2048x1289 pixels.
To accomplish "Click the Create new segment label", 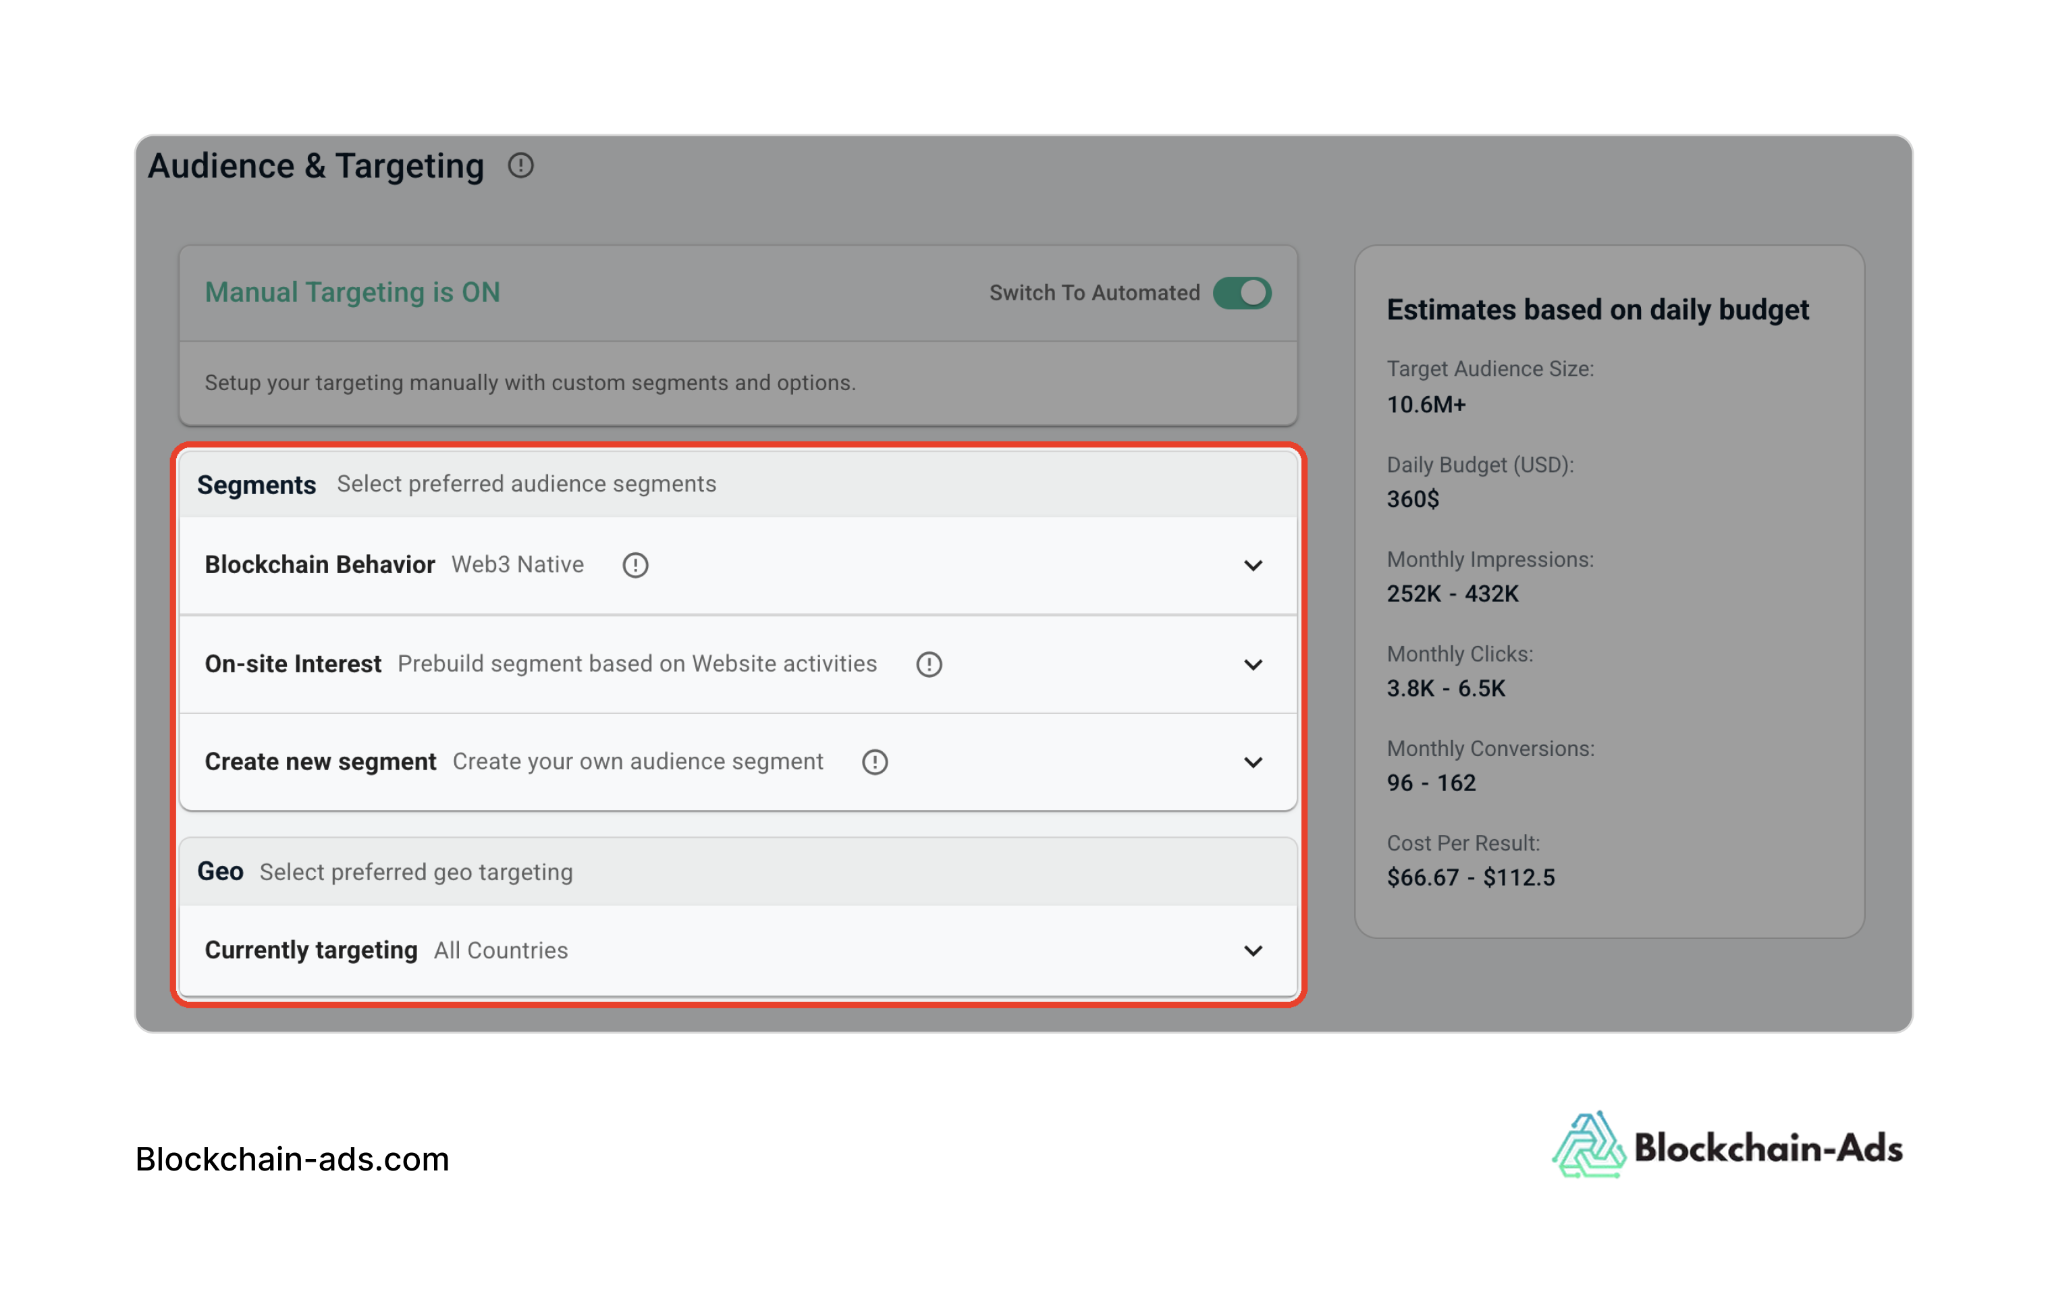I will tap(320, 762).
